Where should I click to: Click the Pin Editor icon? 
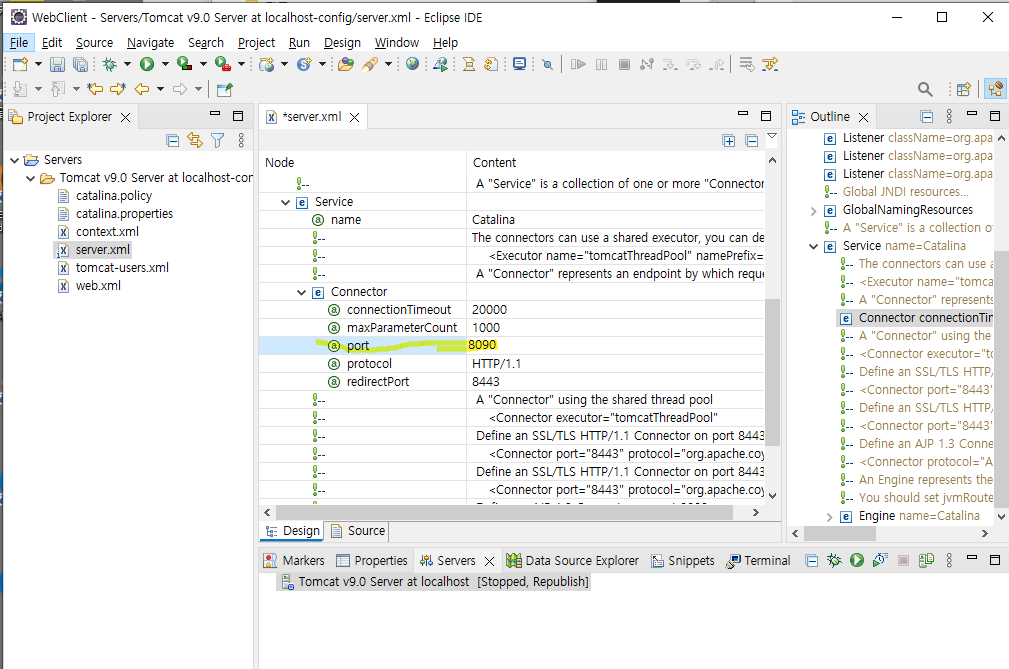pyautogui.click(x=224, y=89)
